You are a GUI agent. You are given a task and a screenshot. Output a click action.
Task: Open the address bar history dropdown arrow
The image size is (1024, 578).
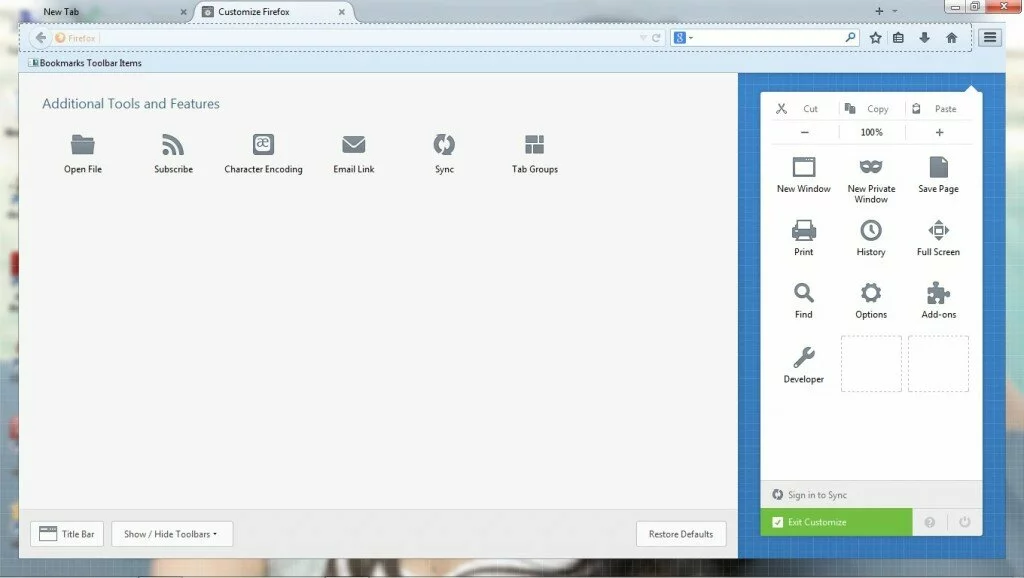643,38
